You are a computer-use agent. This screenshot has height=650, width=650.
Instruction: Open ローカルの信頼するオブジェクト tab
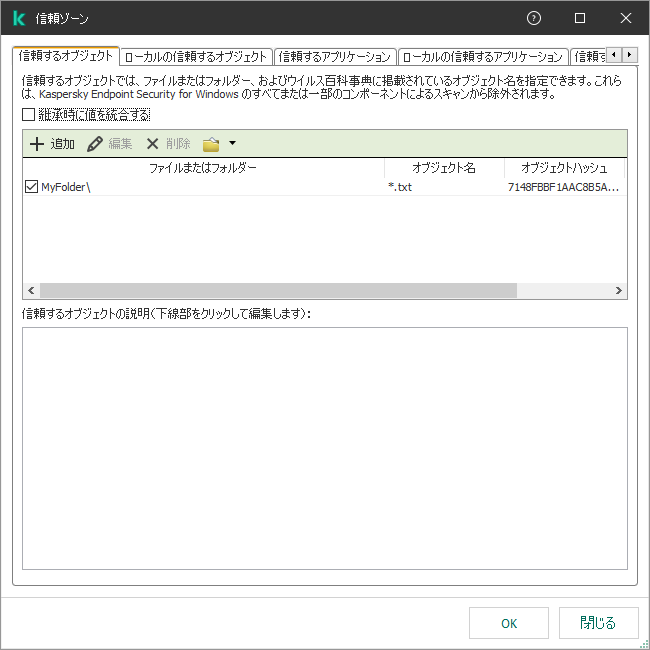coord(196,57)
